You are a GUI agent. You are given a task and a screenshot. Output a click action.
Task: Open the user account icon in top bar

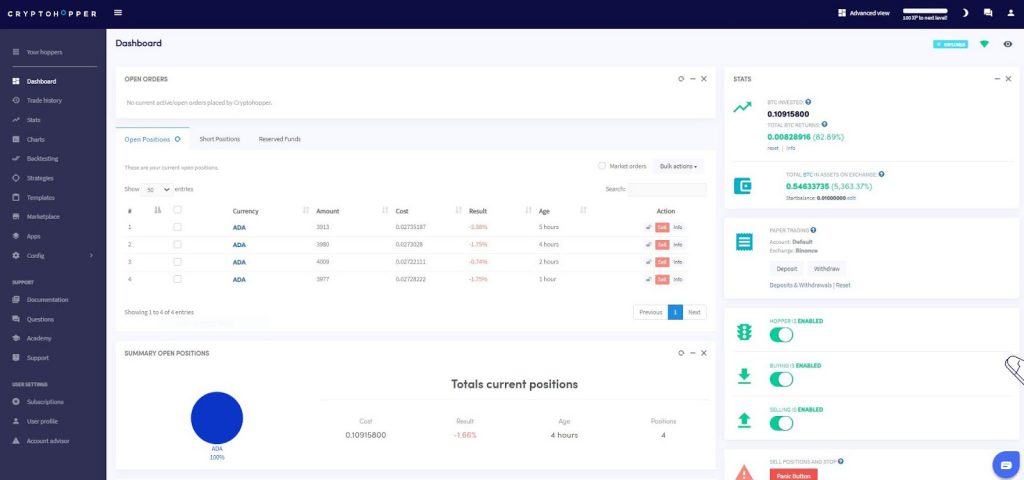(1011, 12)
